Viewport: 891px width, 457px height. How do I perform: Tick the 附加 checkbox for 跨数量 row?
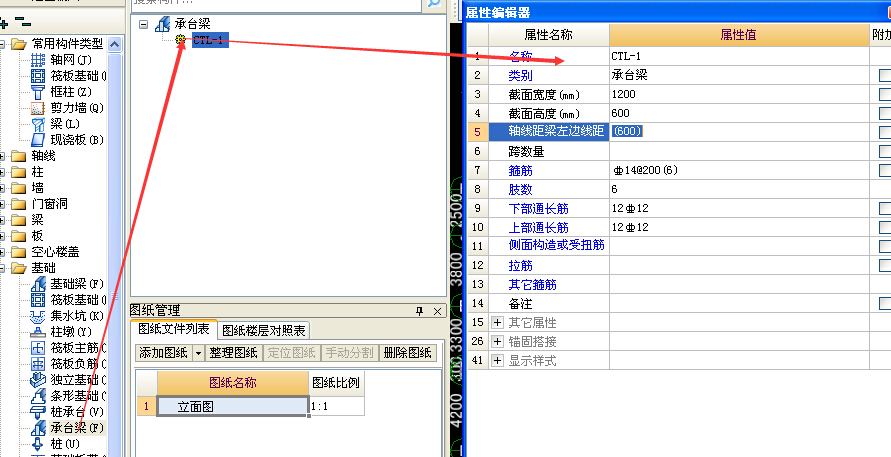click(885, 151)
